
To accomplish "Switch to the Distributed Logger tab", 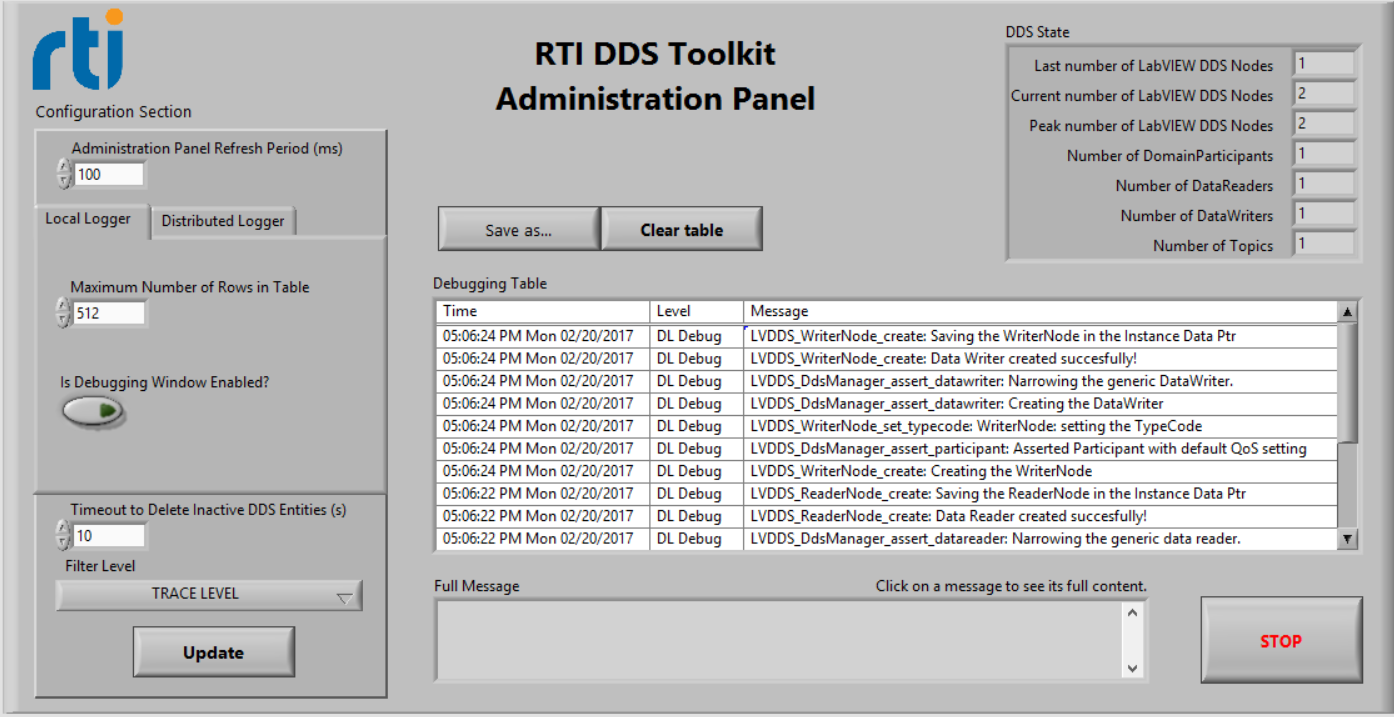I will tap(222, 221).
